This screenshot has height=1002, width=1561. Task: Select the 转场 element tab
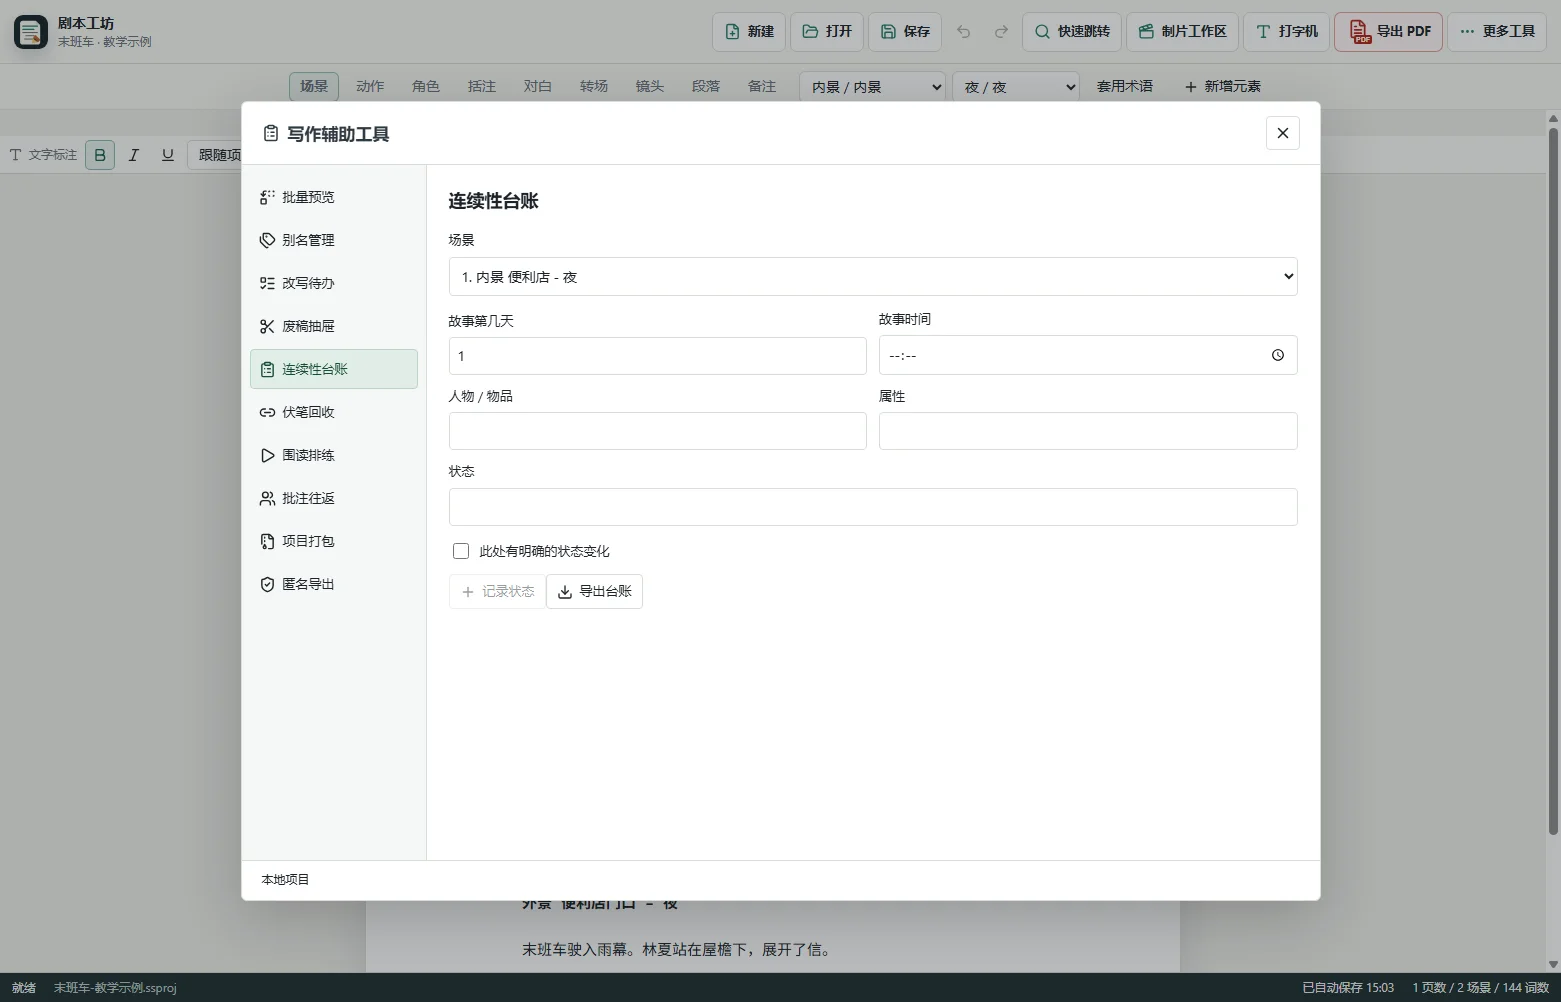tap(594, 86)
